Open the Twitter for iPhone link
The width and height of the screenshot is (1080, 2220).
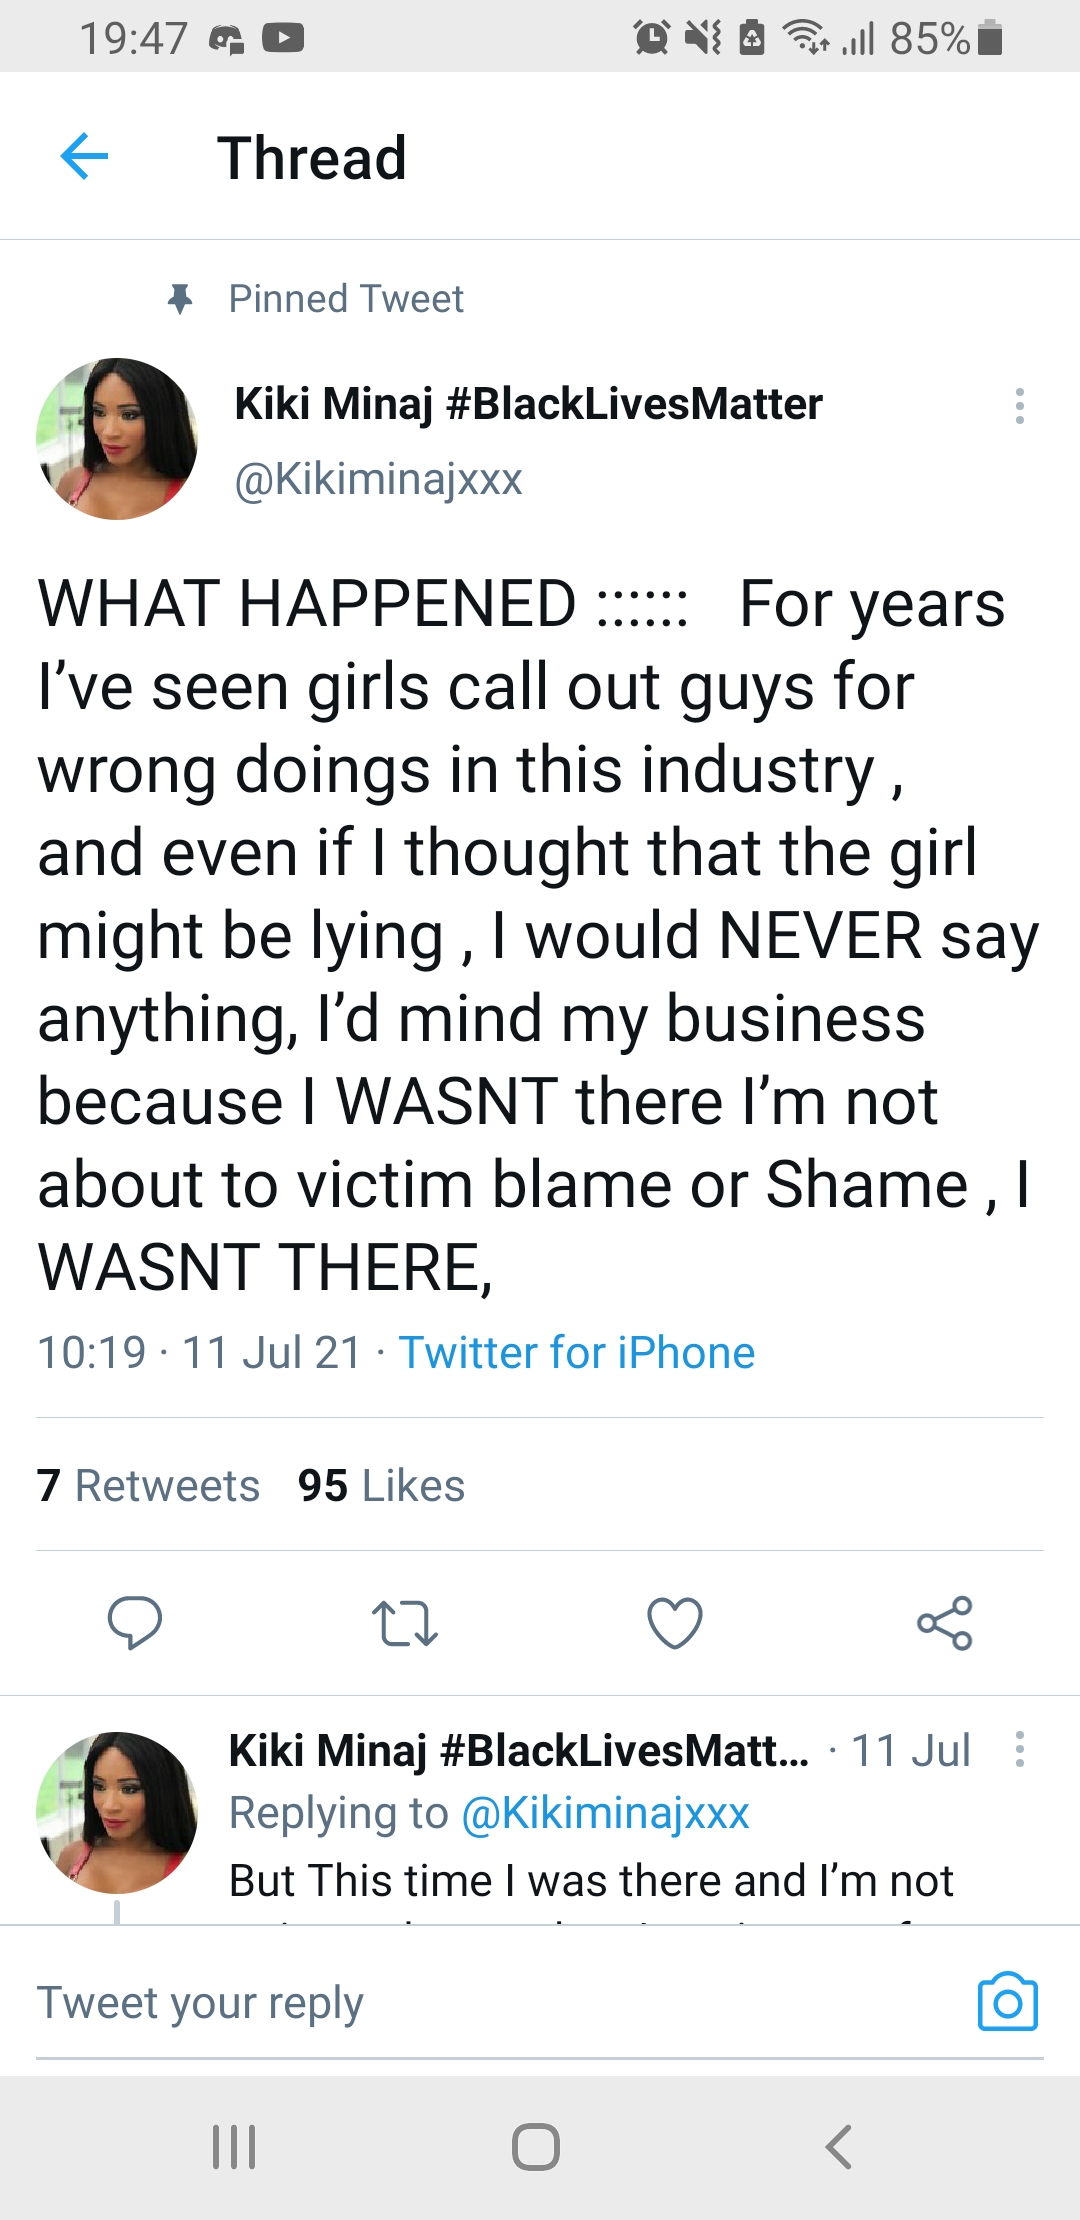point(576,1352)
